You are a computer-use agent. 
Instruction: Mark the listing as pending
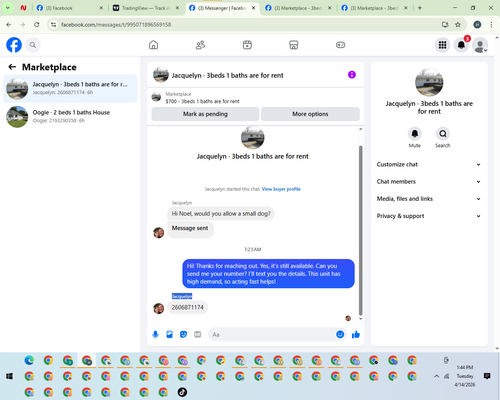(x=205, y=114)
